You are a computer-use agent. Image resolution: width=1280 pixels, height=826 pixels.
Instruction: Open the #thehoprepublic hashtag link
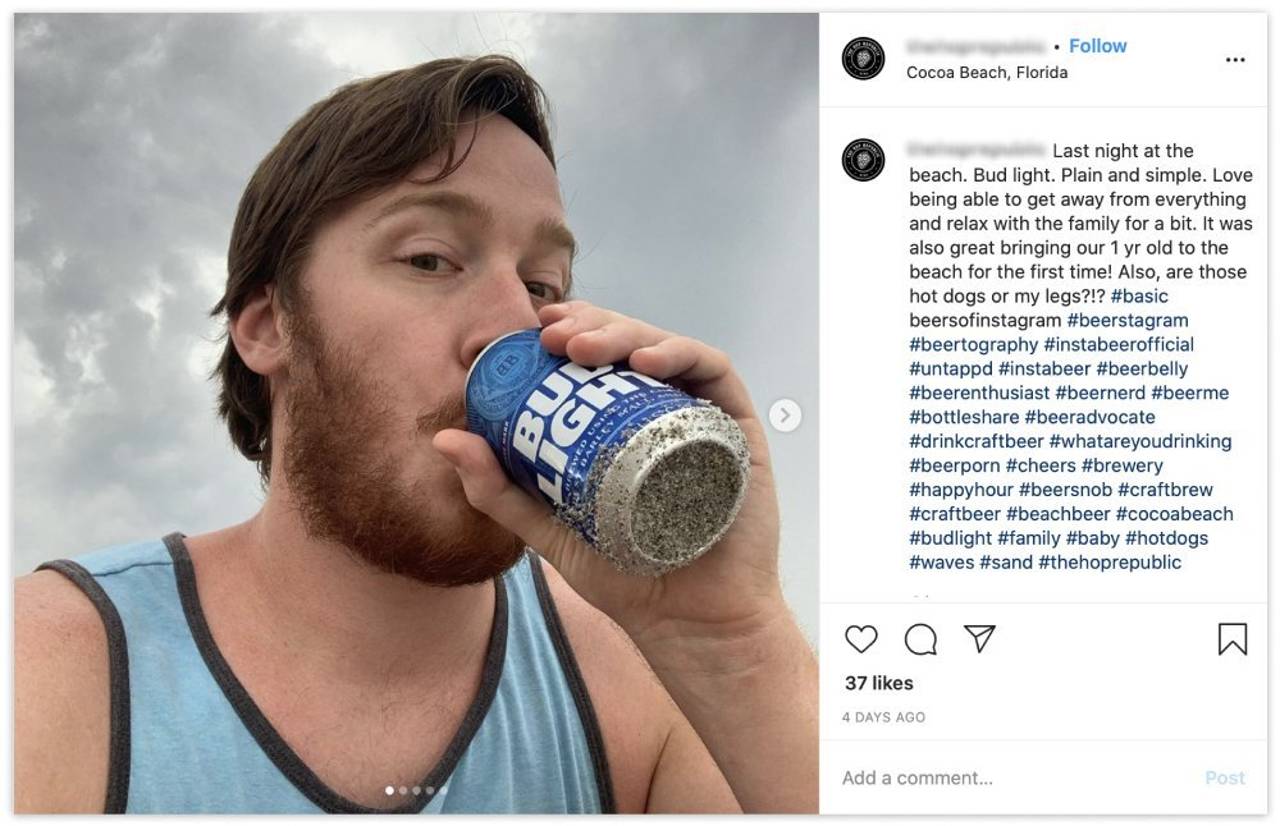(1109, 562)
